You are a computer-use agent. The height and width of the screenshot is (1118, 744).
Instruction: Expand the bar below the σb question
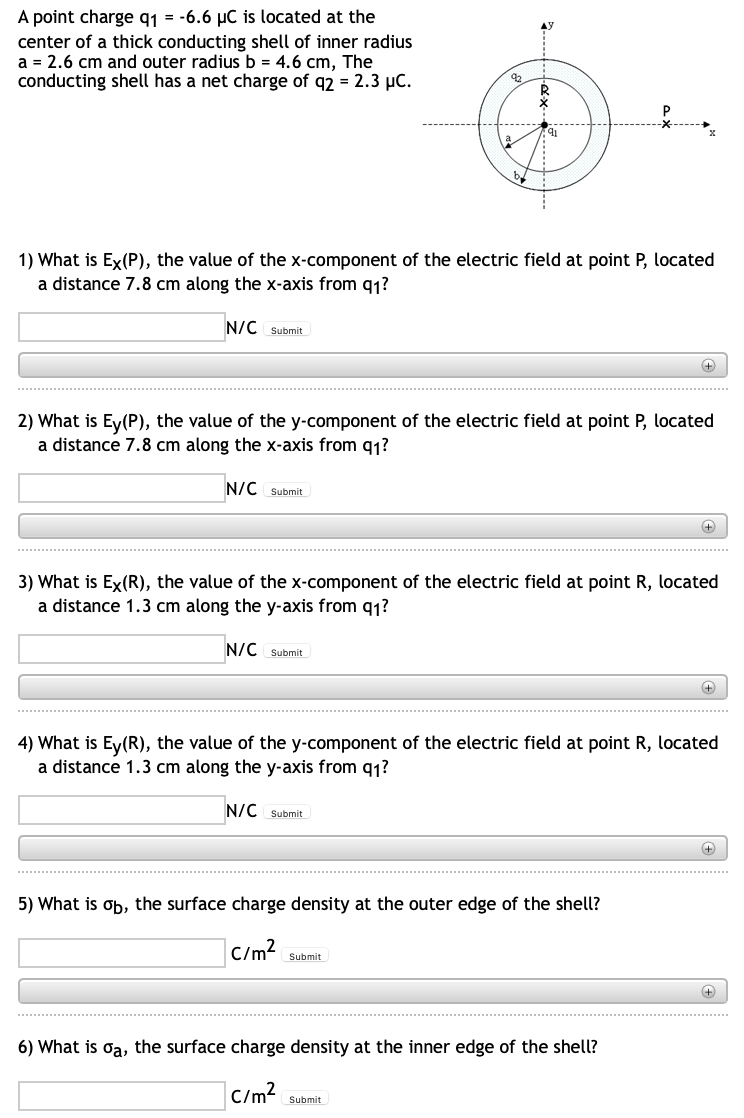(x=708, y=991)
